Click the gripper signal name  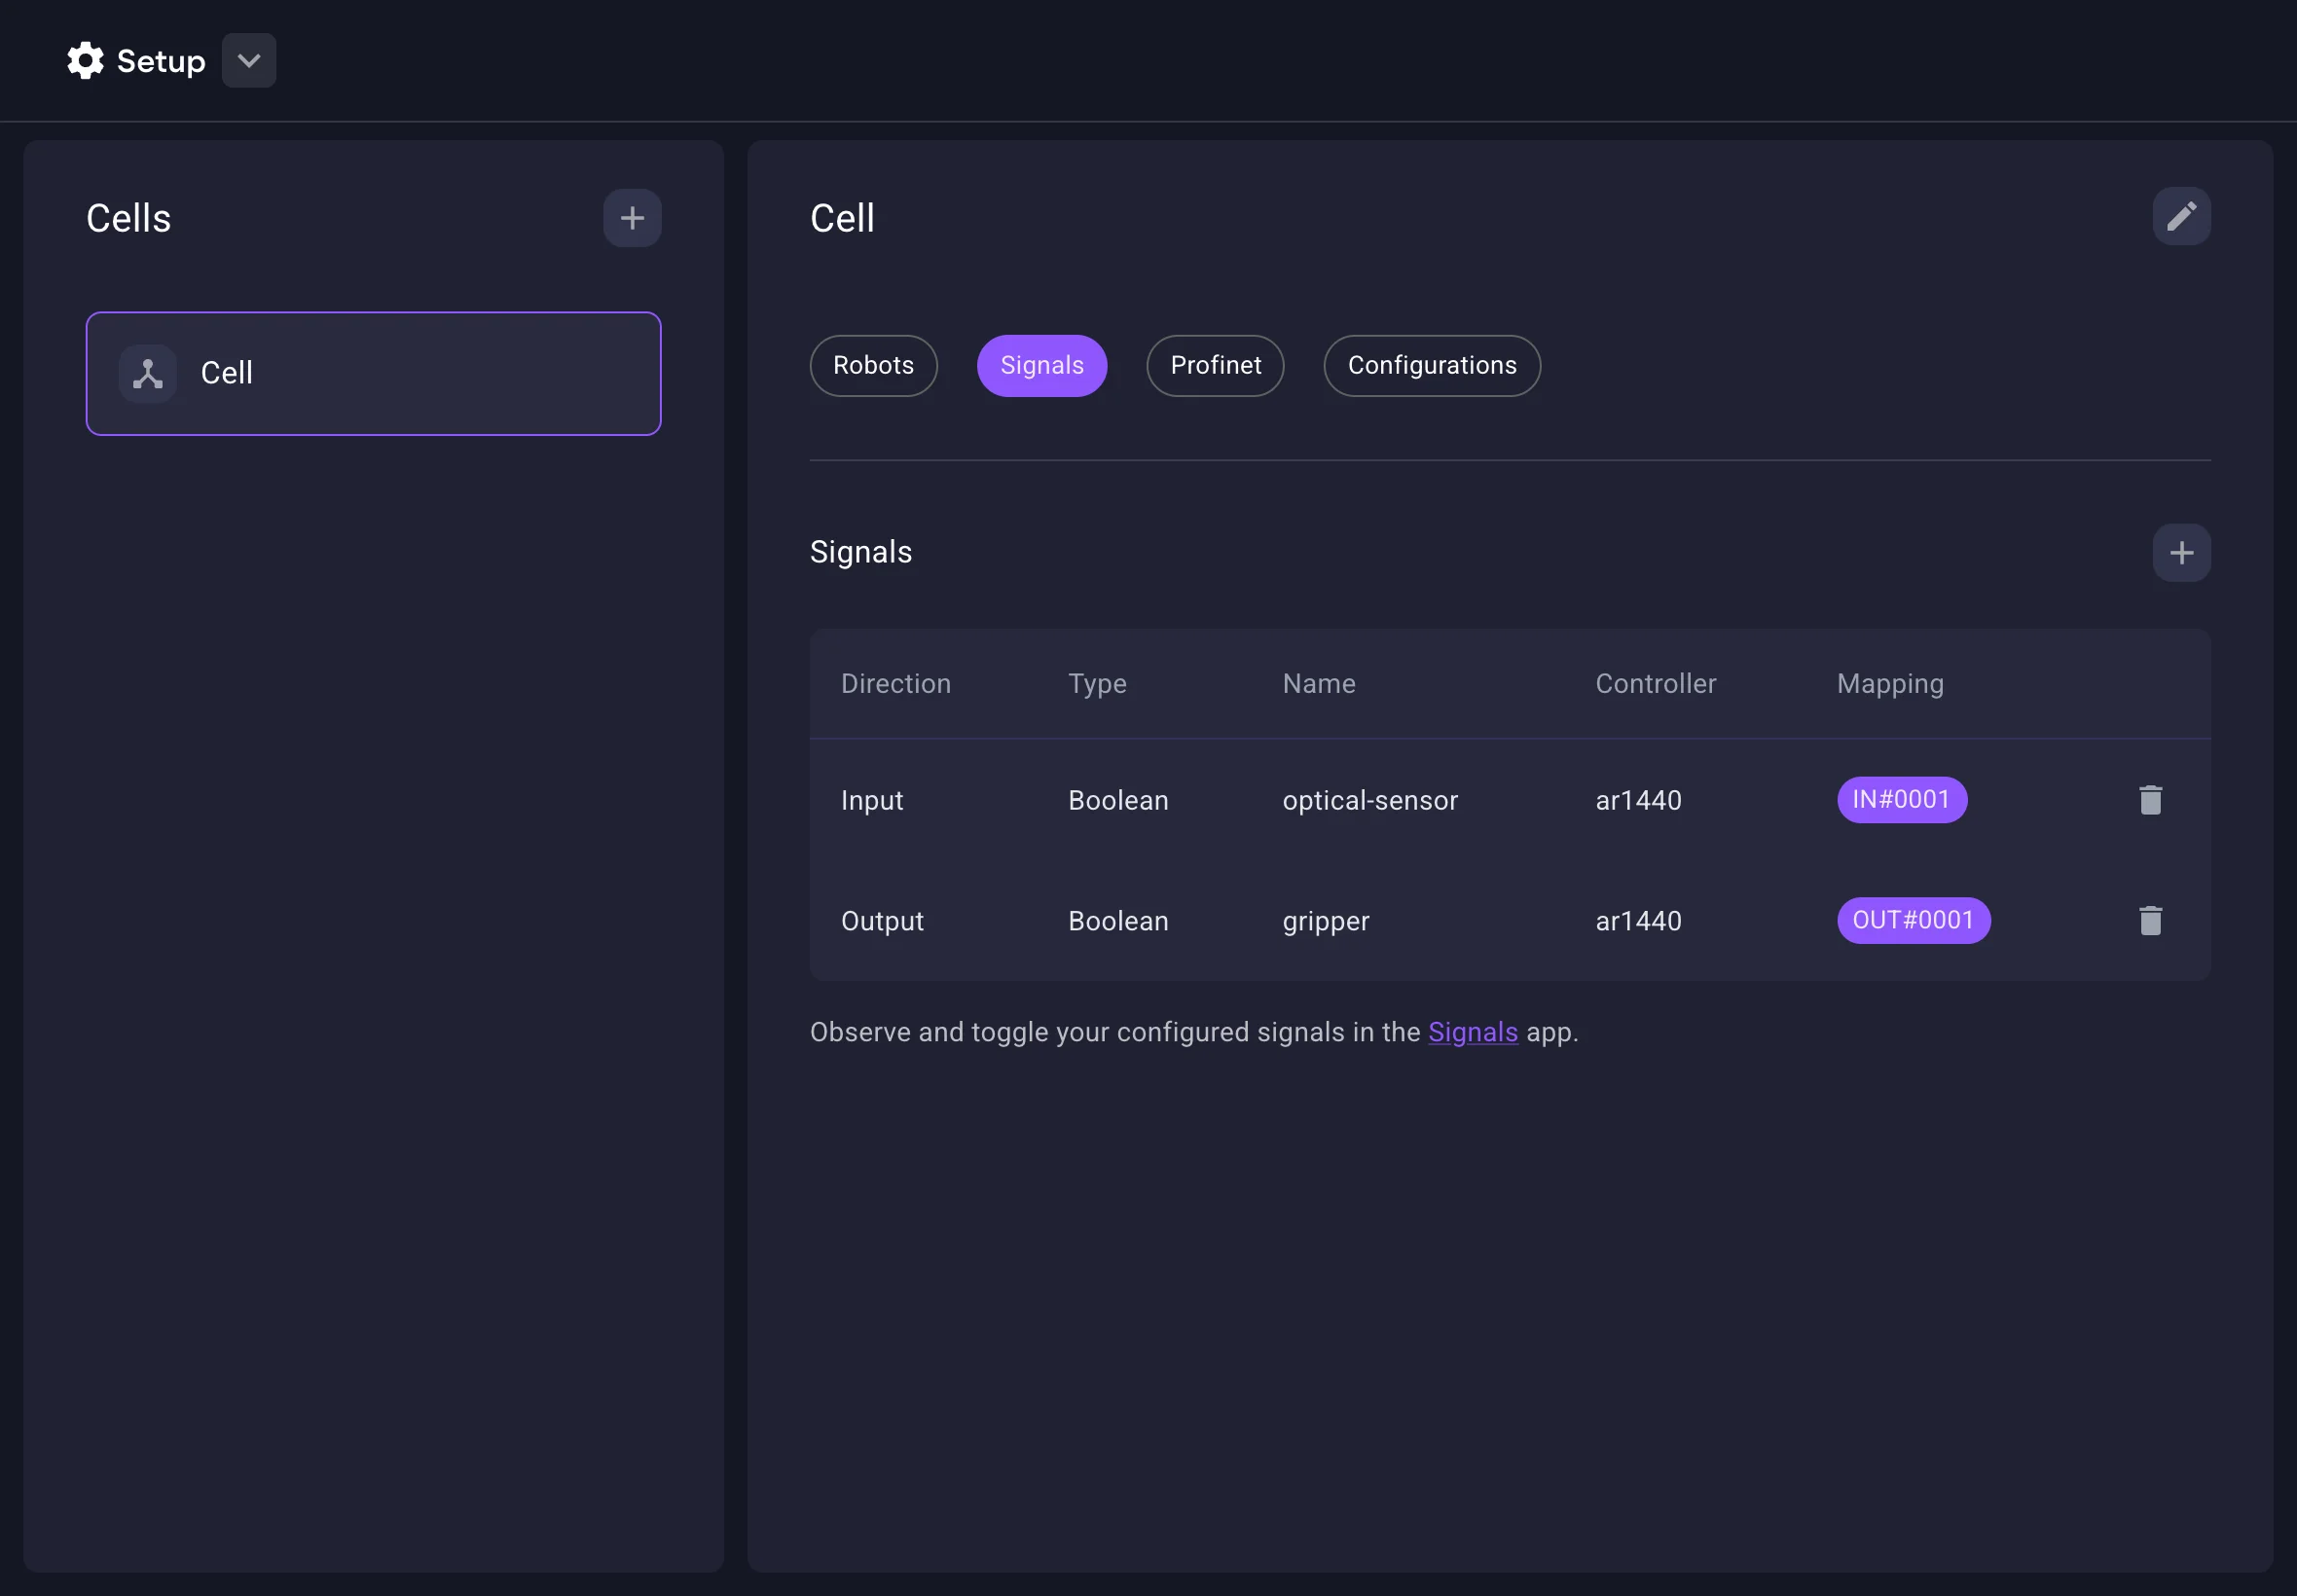pyautogui.click(x=1325, y=922)
